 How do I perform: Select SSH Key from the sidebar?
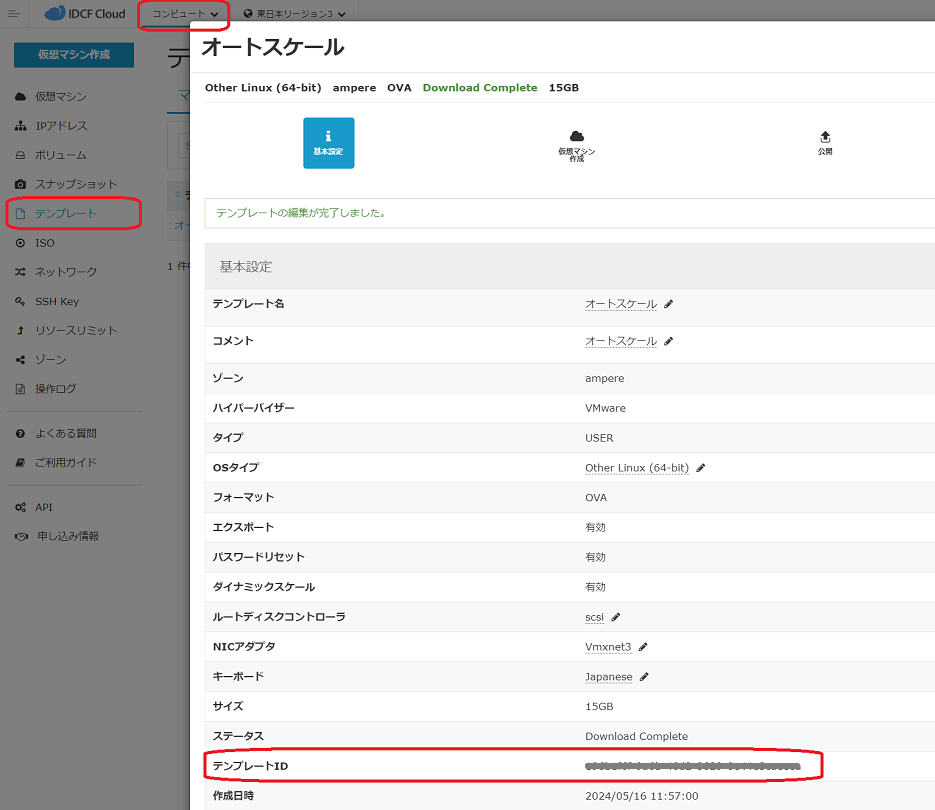(x=57, y=301)
